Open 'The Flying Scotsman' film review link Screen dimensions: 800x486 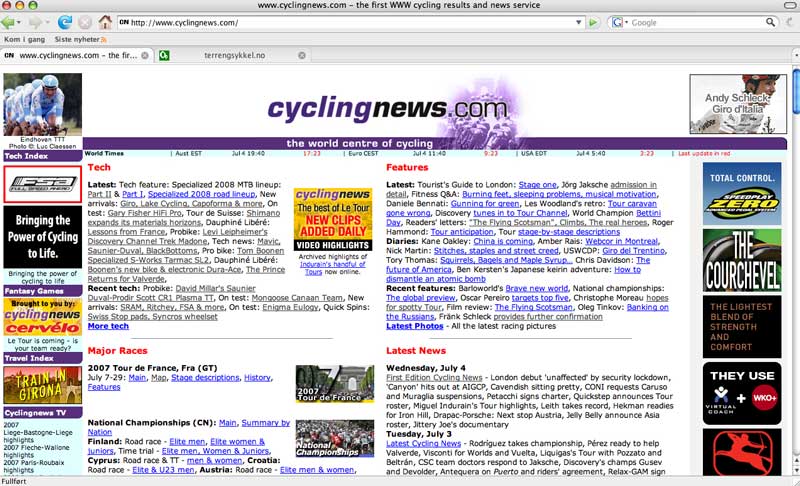(x=533, y=308)
